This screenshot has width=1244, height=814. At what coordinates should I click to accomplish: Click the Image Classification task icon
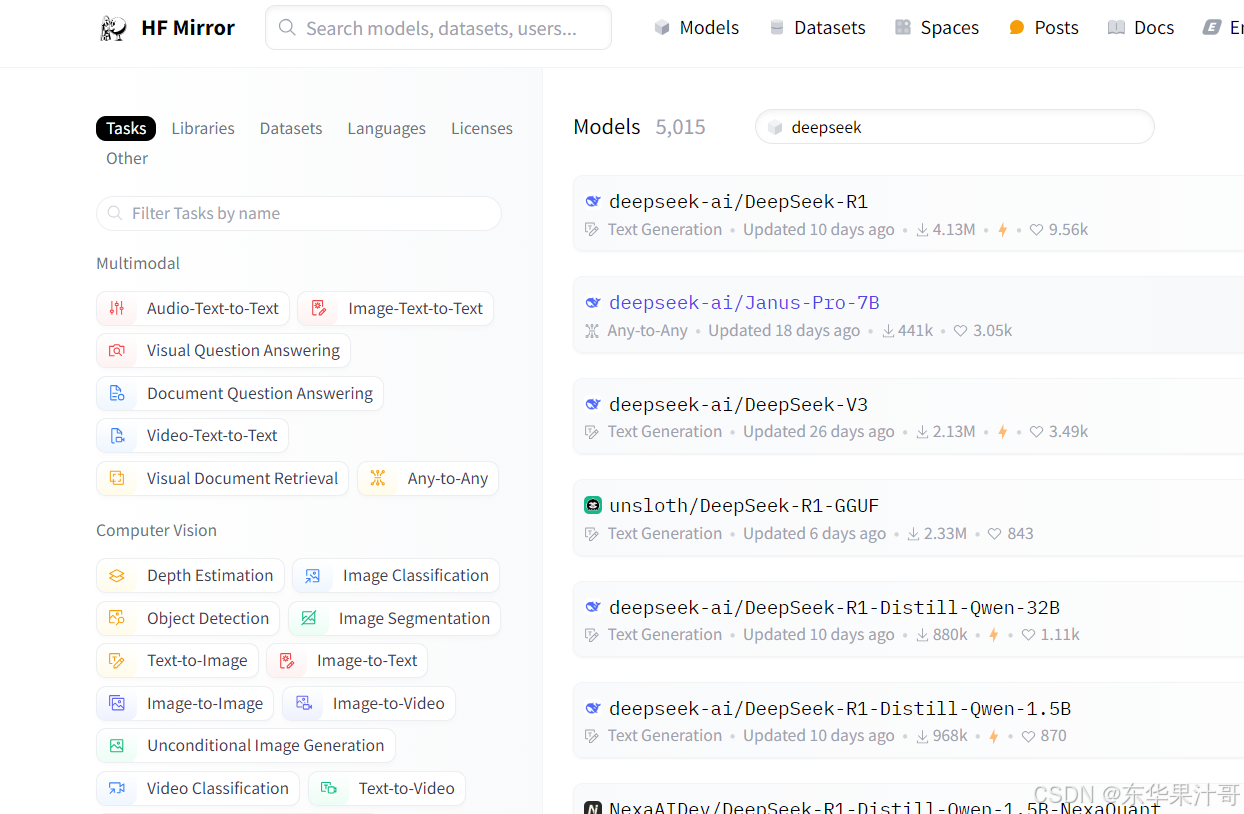(x=313, y=575)
